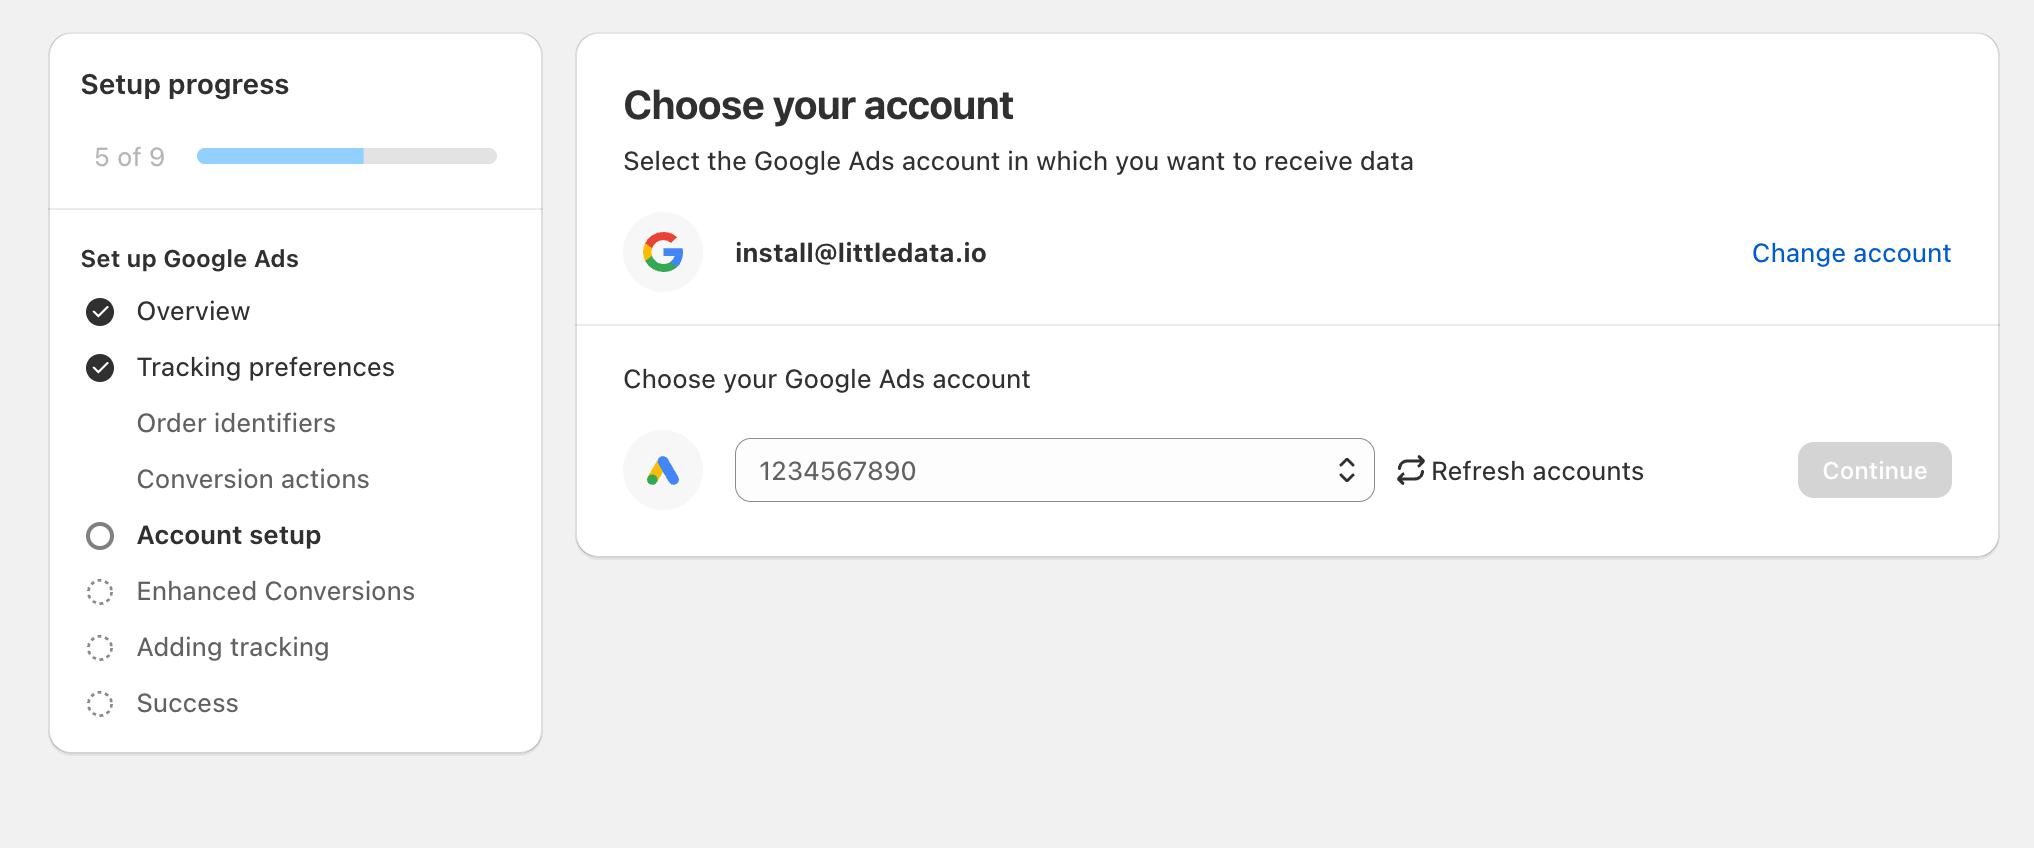Click the Google Ads logo icon
Viewport: 2034px width, 848px height.
click(x=663, y=470)
